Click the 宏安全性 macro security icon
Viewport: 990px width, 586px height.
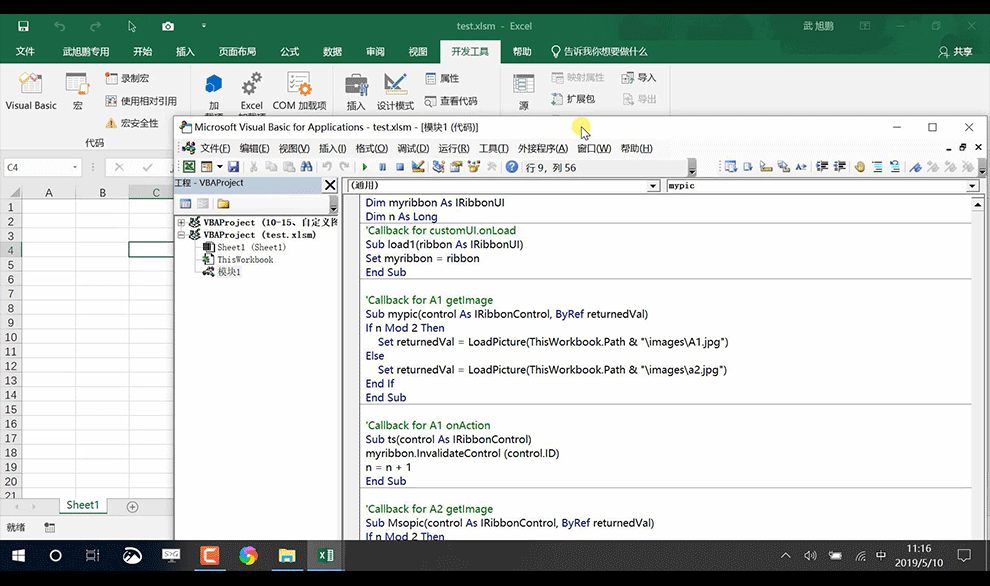[132, 123]
